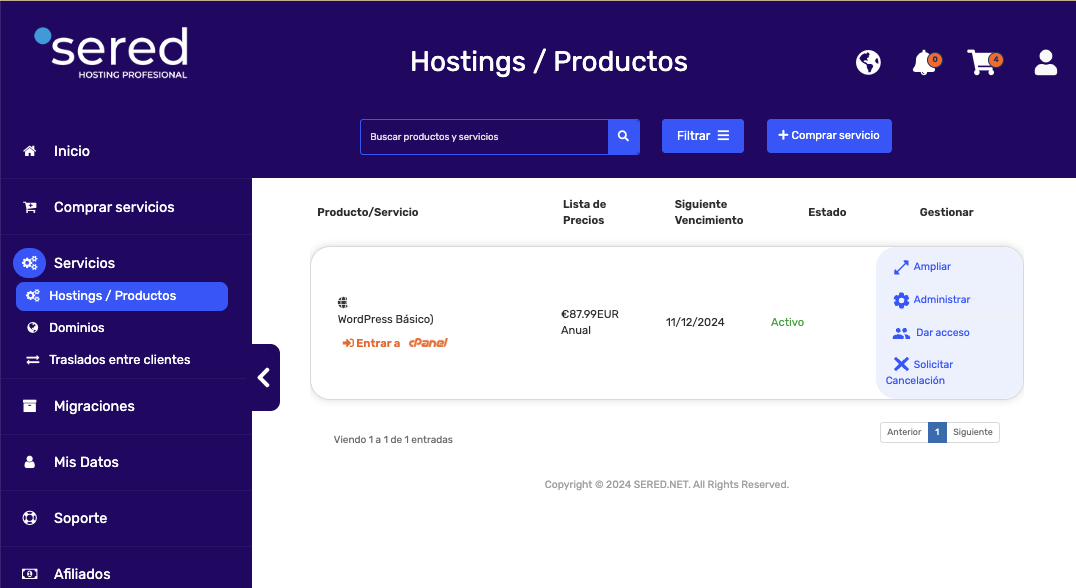Click the Entrar a cPanel link
This screenshot has width=1076, height=588.
point(395,343)
